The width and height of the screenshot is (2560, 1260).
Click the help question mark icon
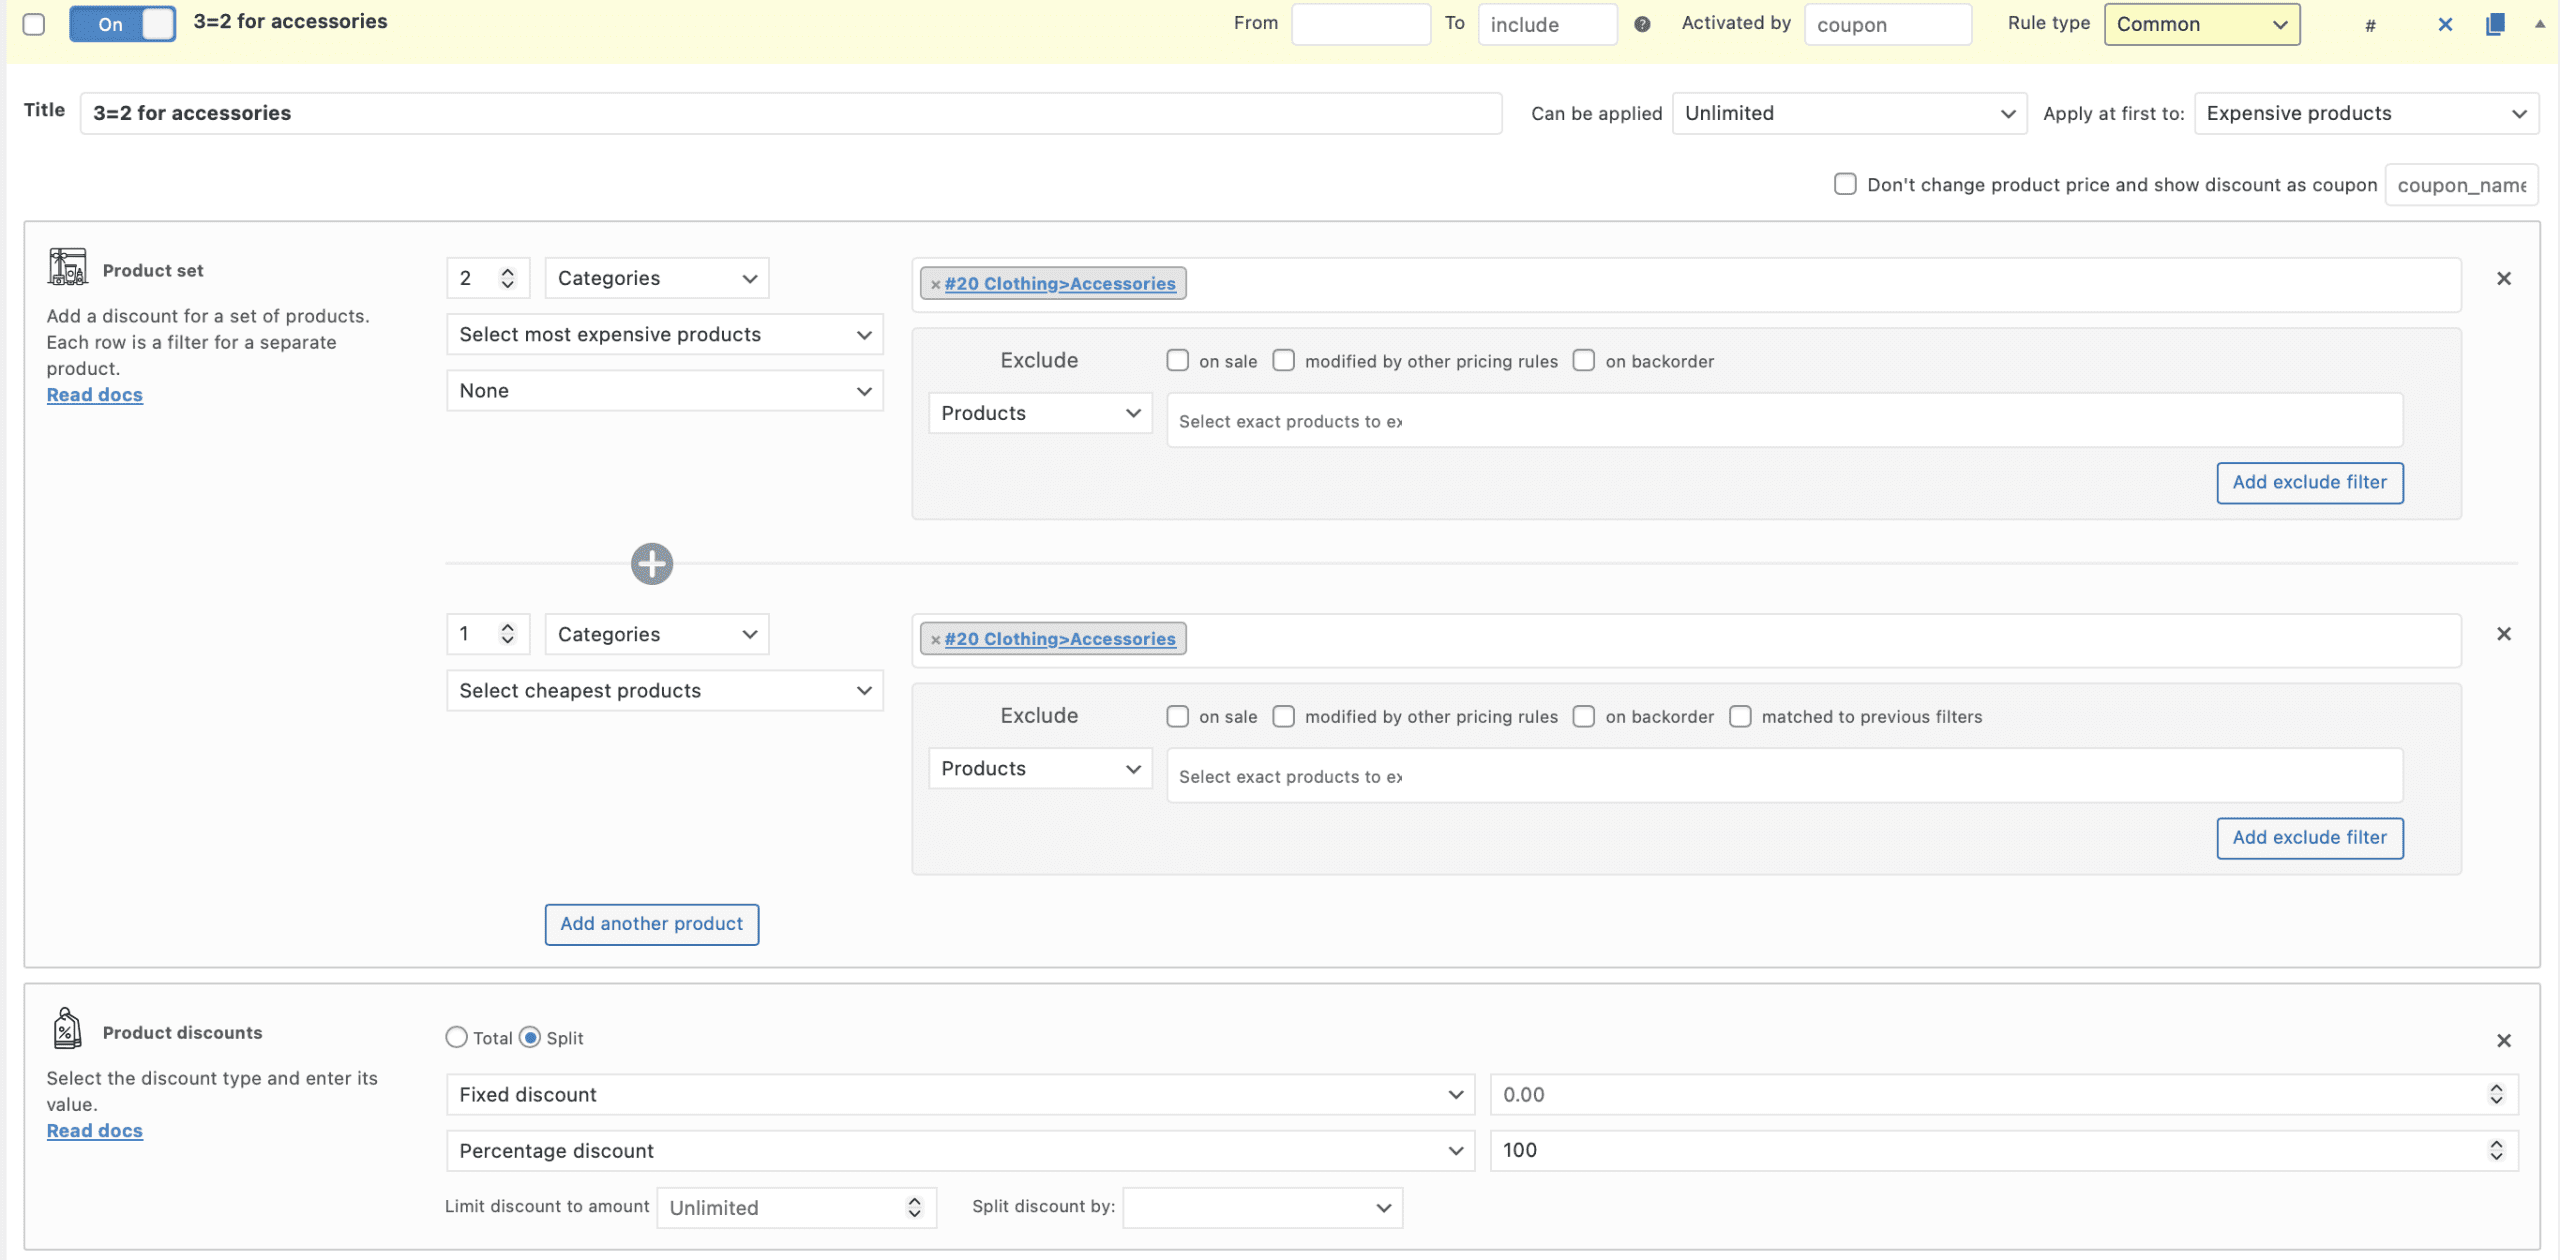click(1641, 24)
